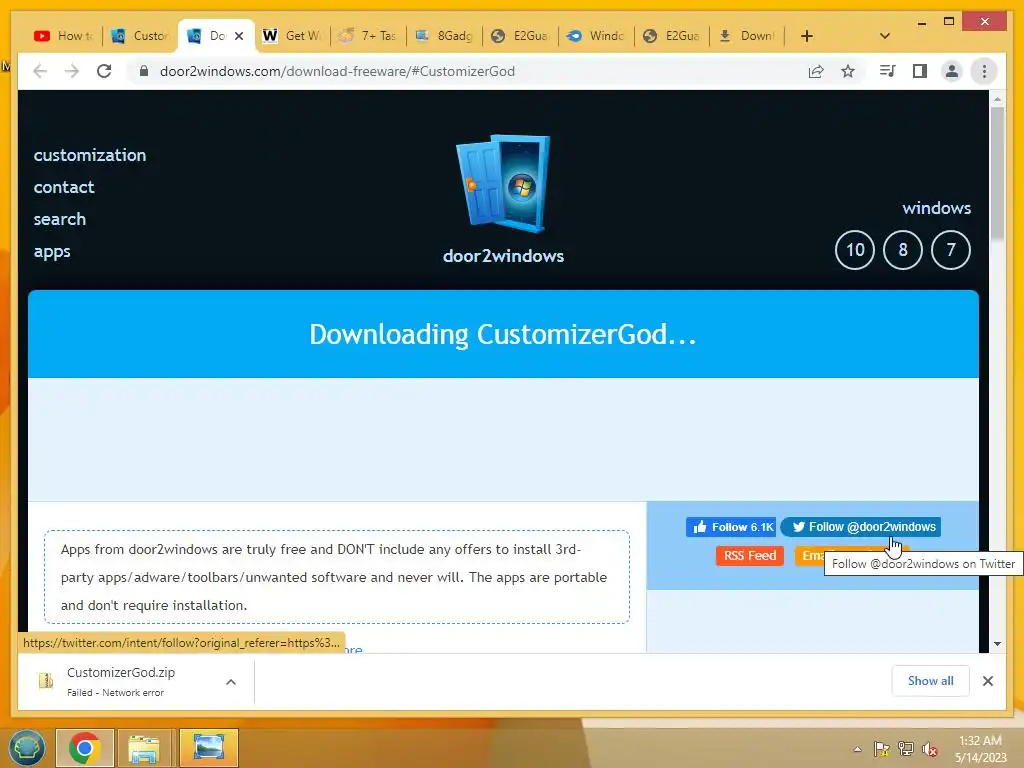Open the RSS Feed button
The height and width of the screenshot is (768, 1024).
[750, 556]
